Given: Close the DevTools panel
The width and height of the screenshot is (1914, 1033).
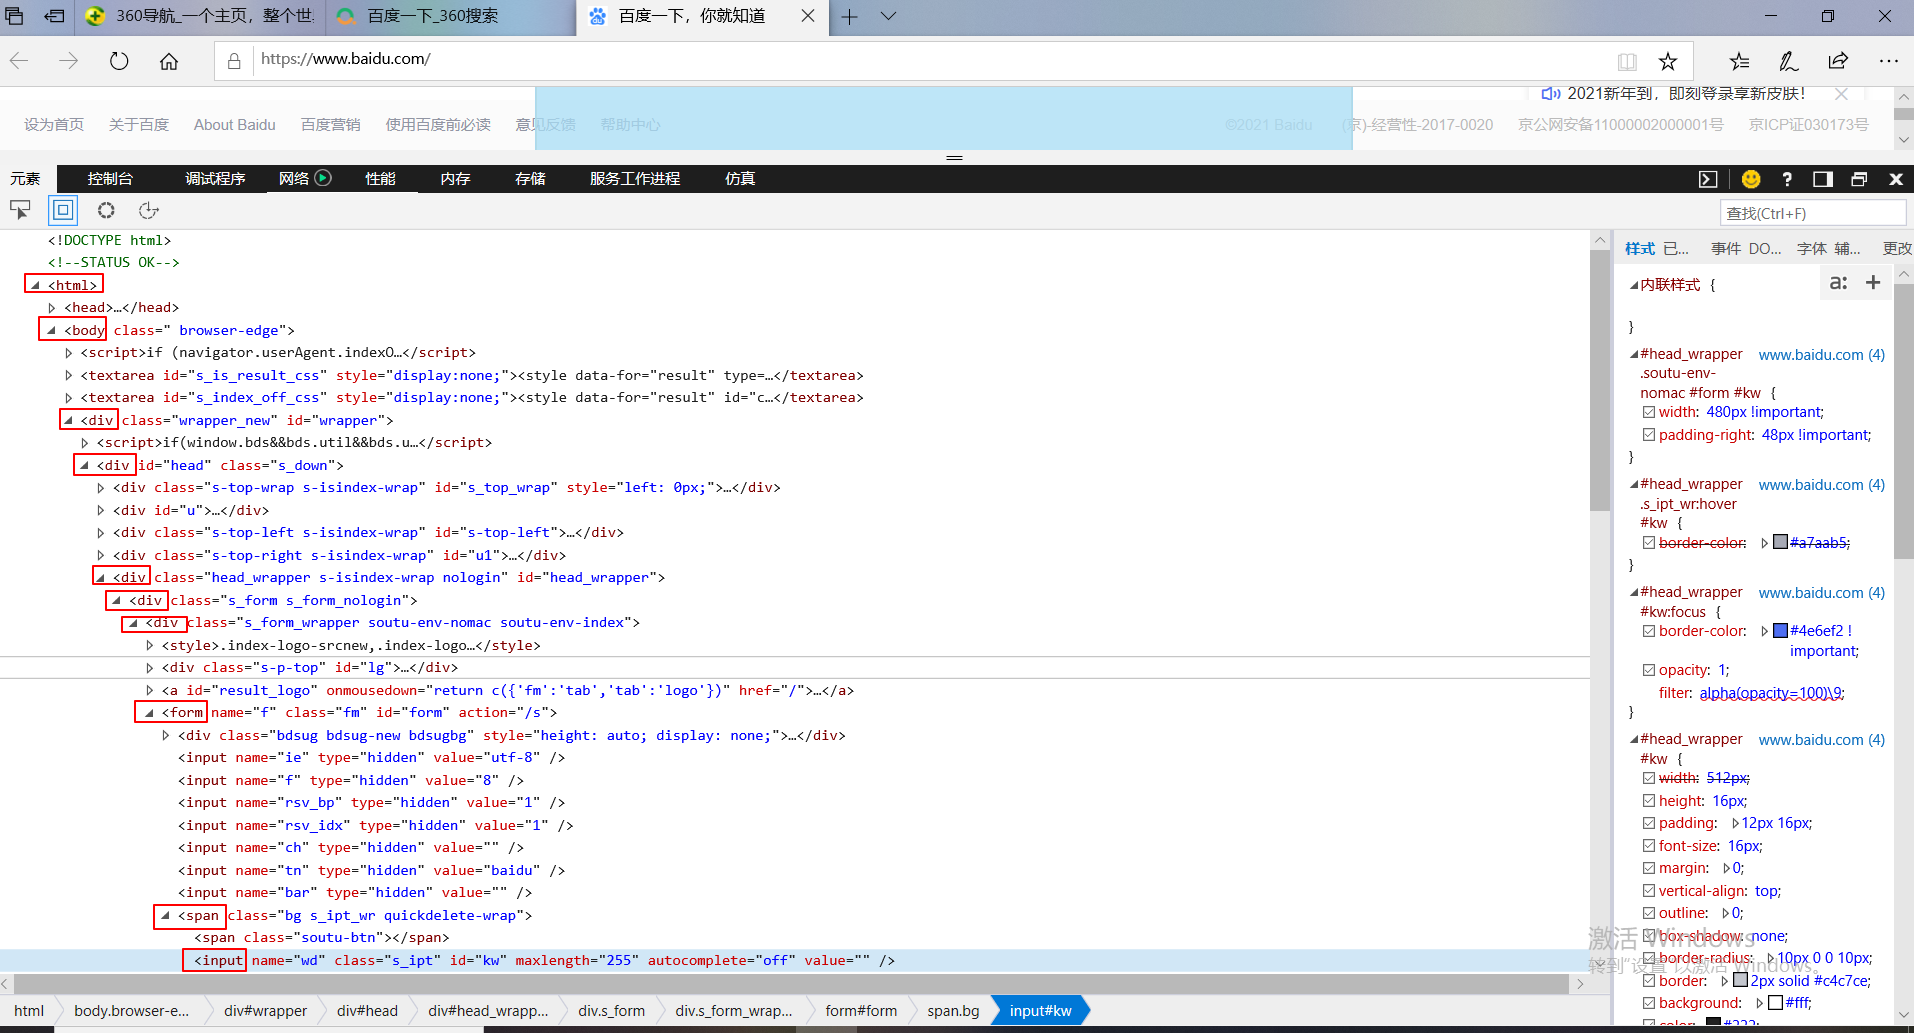Looking at the screenshot, I should (1896, 179).
